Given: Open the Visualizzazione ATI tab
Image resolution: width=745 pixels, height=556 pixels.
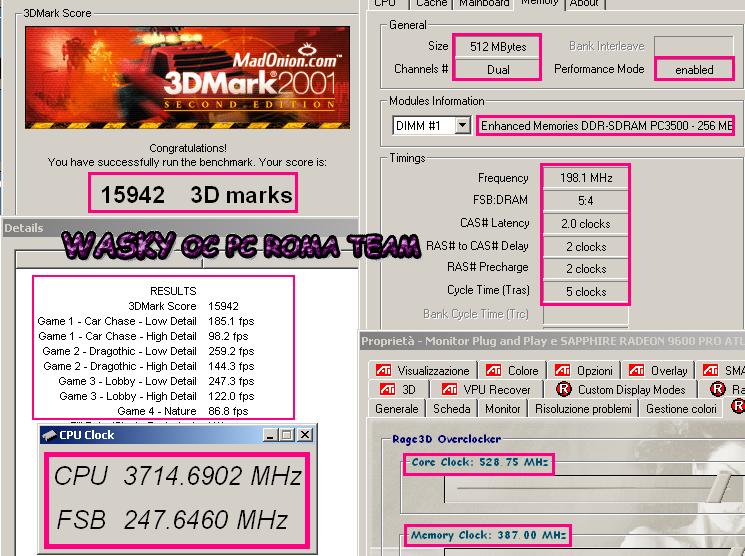Looking at the screenshot, I should click(422, 370).
